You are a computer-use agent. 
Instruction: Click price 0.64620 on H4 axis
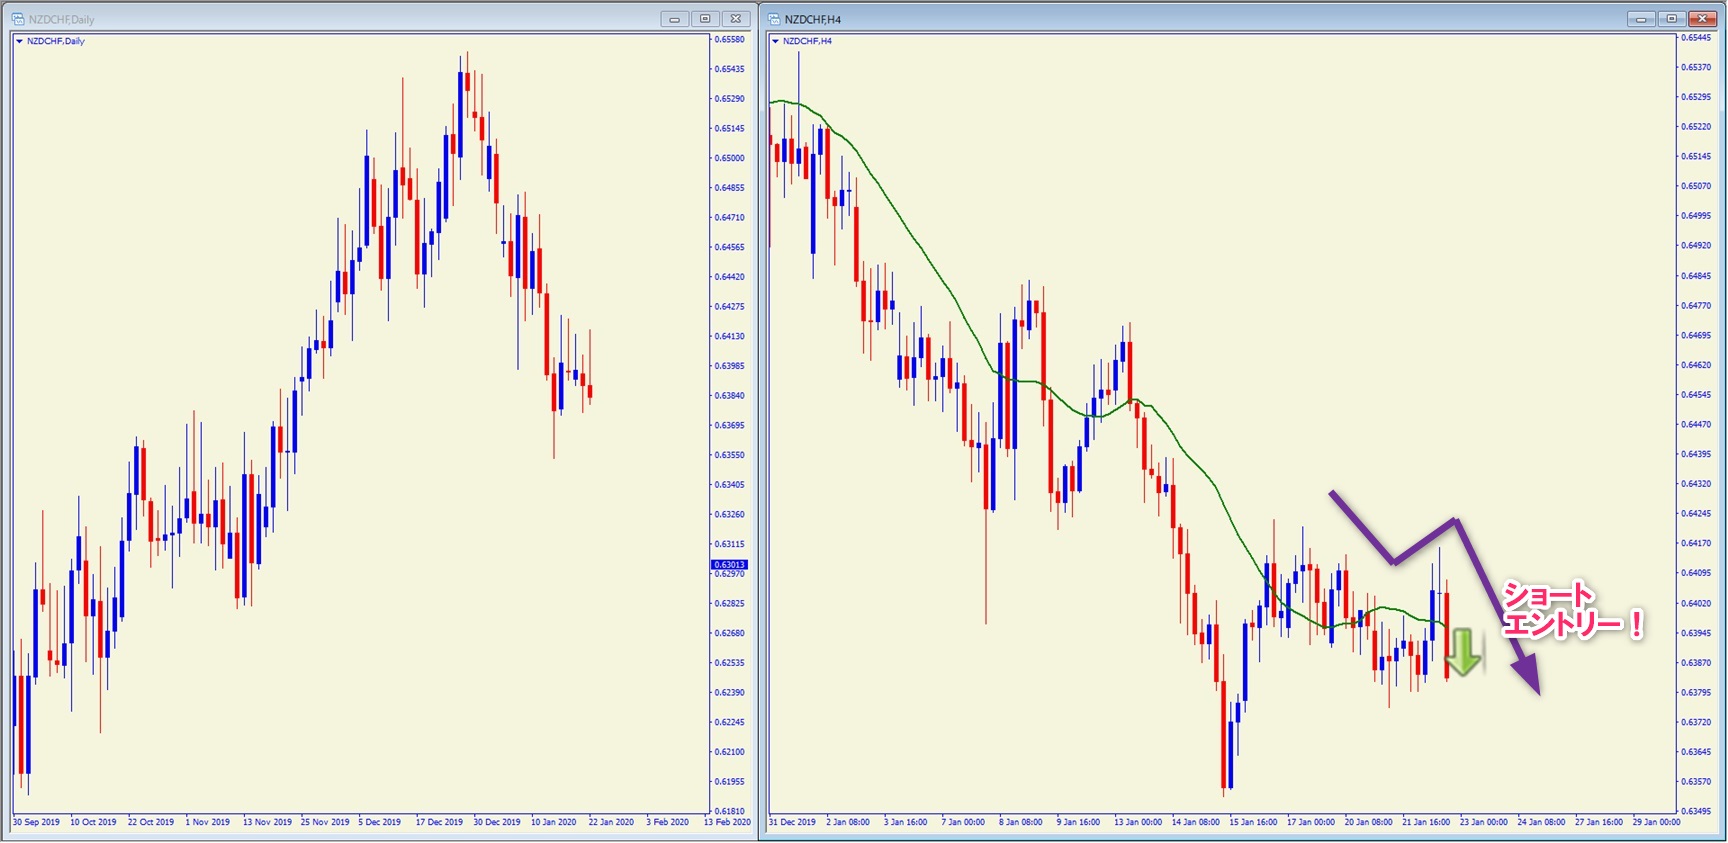click(x=1696, y=365)
